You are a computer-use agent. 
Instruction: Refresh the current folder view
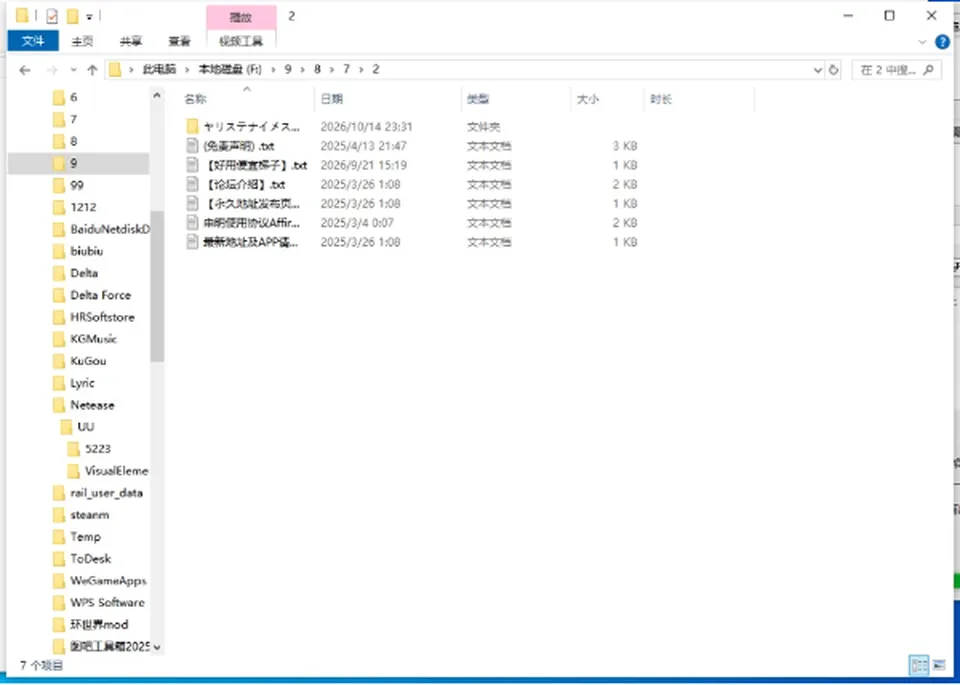833,70
